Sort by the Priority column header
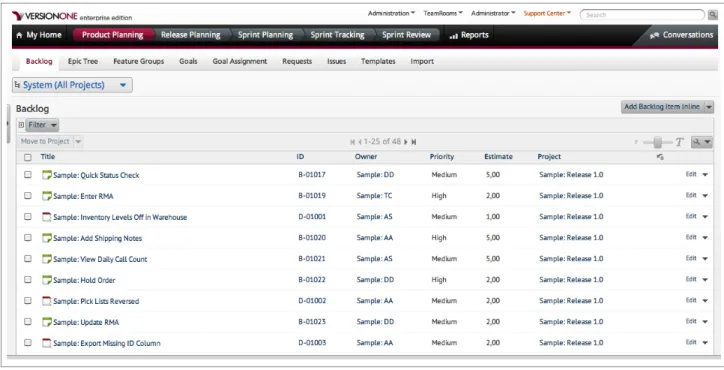This screenshot has height=370, width=724. click(442, 157)
